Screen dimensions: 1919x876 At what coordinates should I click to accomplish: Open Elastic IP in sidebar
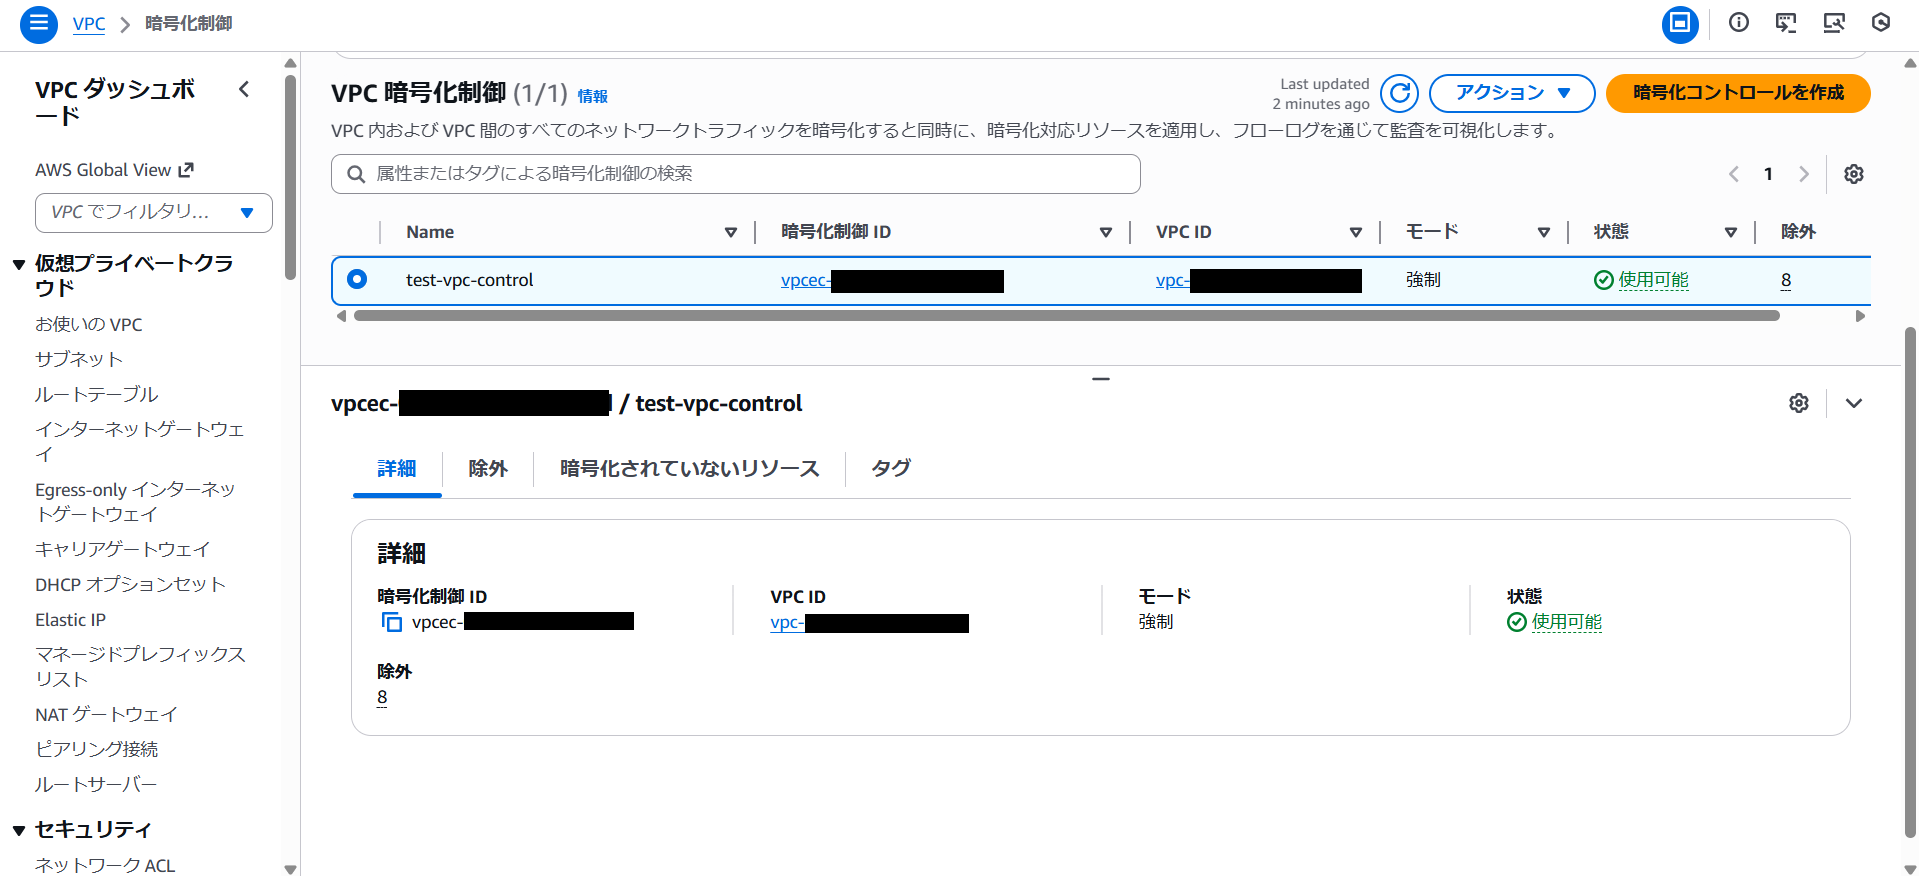(x=71, y=620)
